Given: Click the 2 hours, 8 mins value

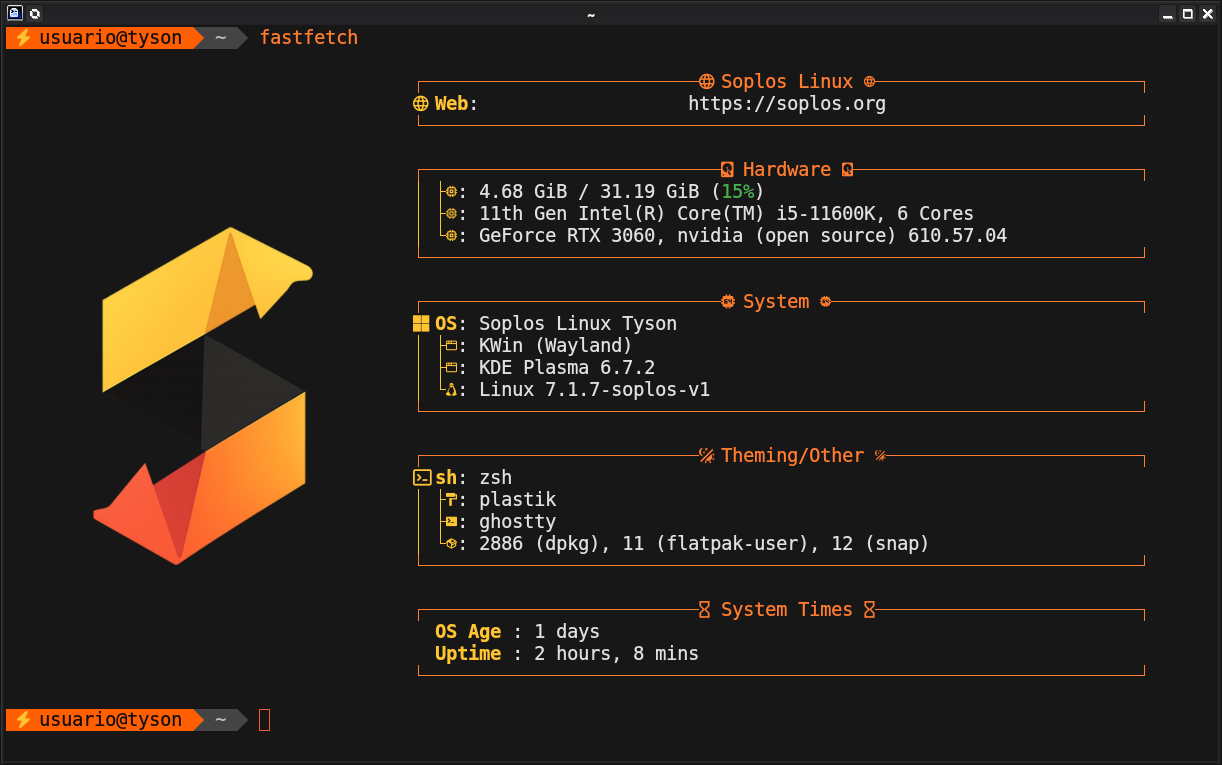Looking at the screenshot, I should point(616,654).
